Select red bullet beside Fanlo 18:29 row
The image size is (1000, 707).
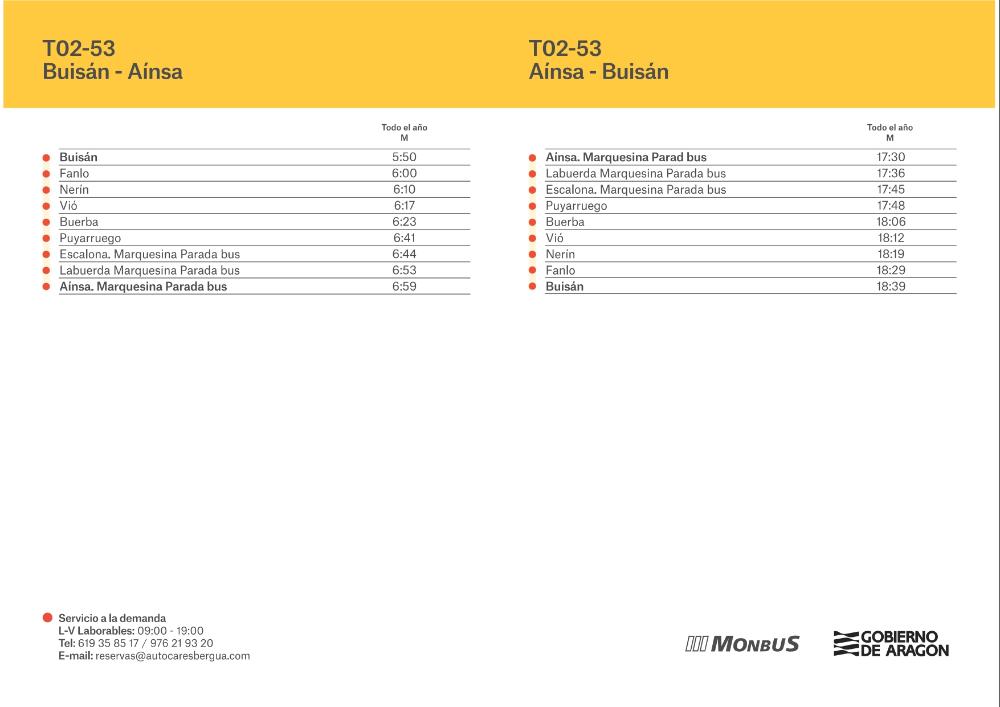click(532, 271)
